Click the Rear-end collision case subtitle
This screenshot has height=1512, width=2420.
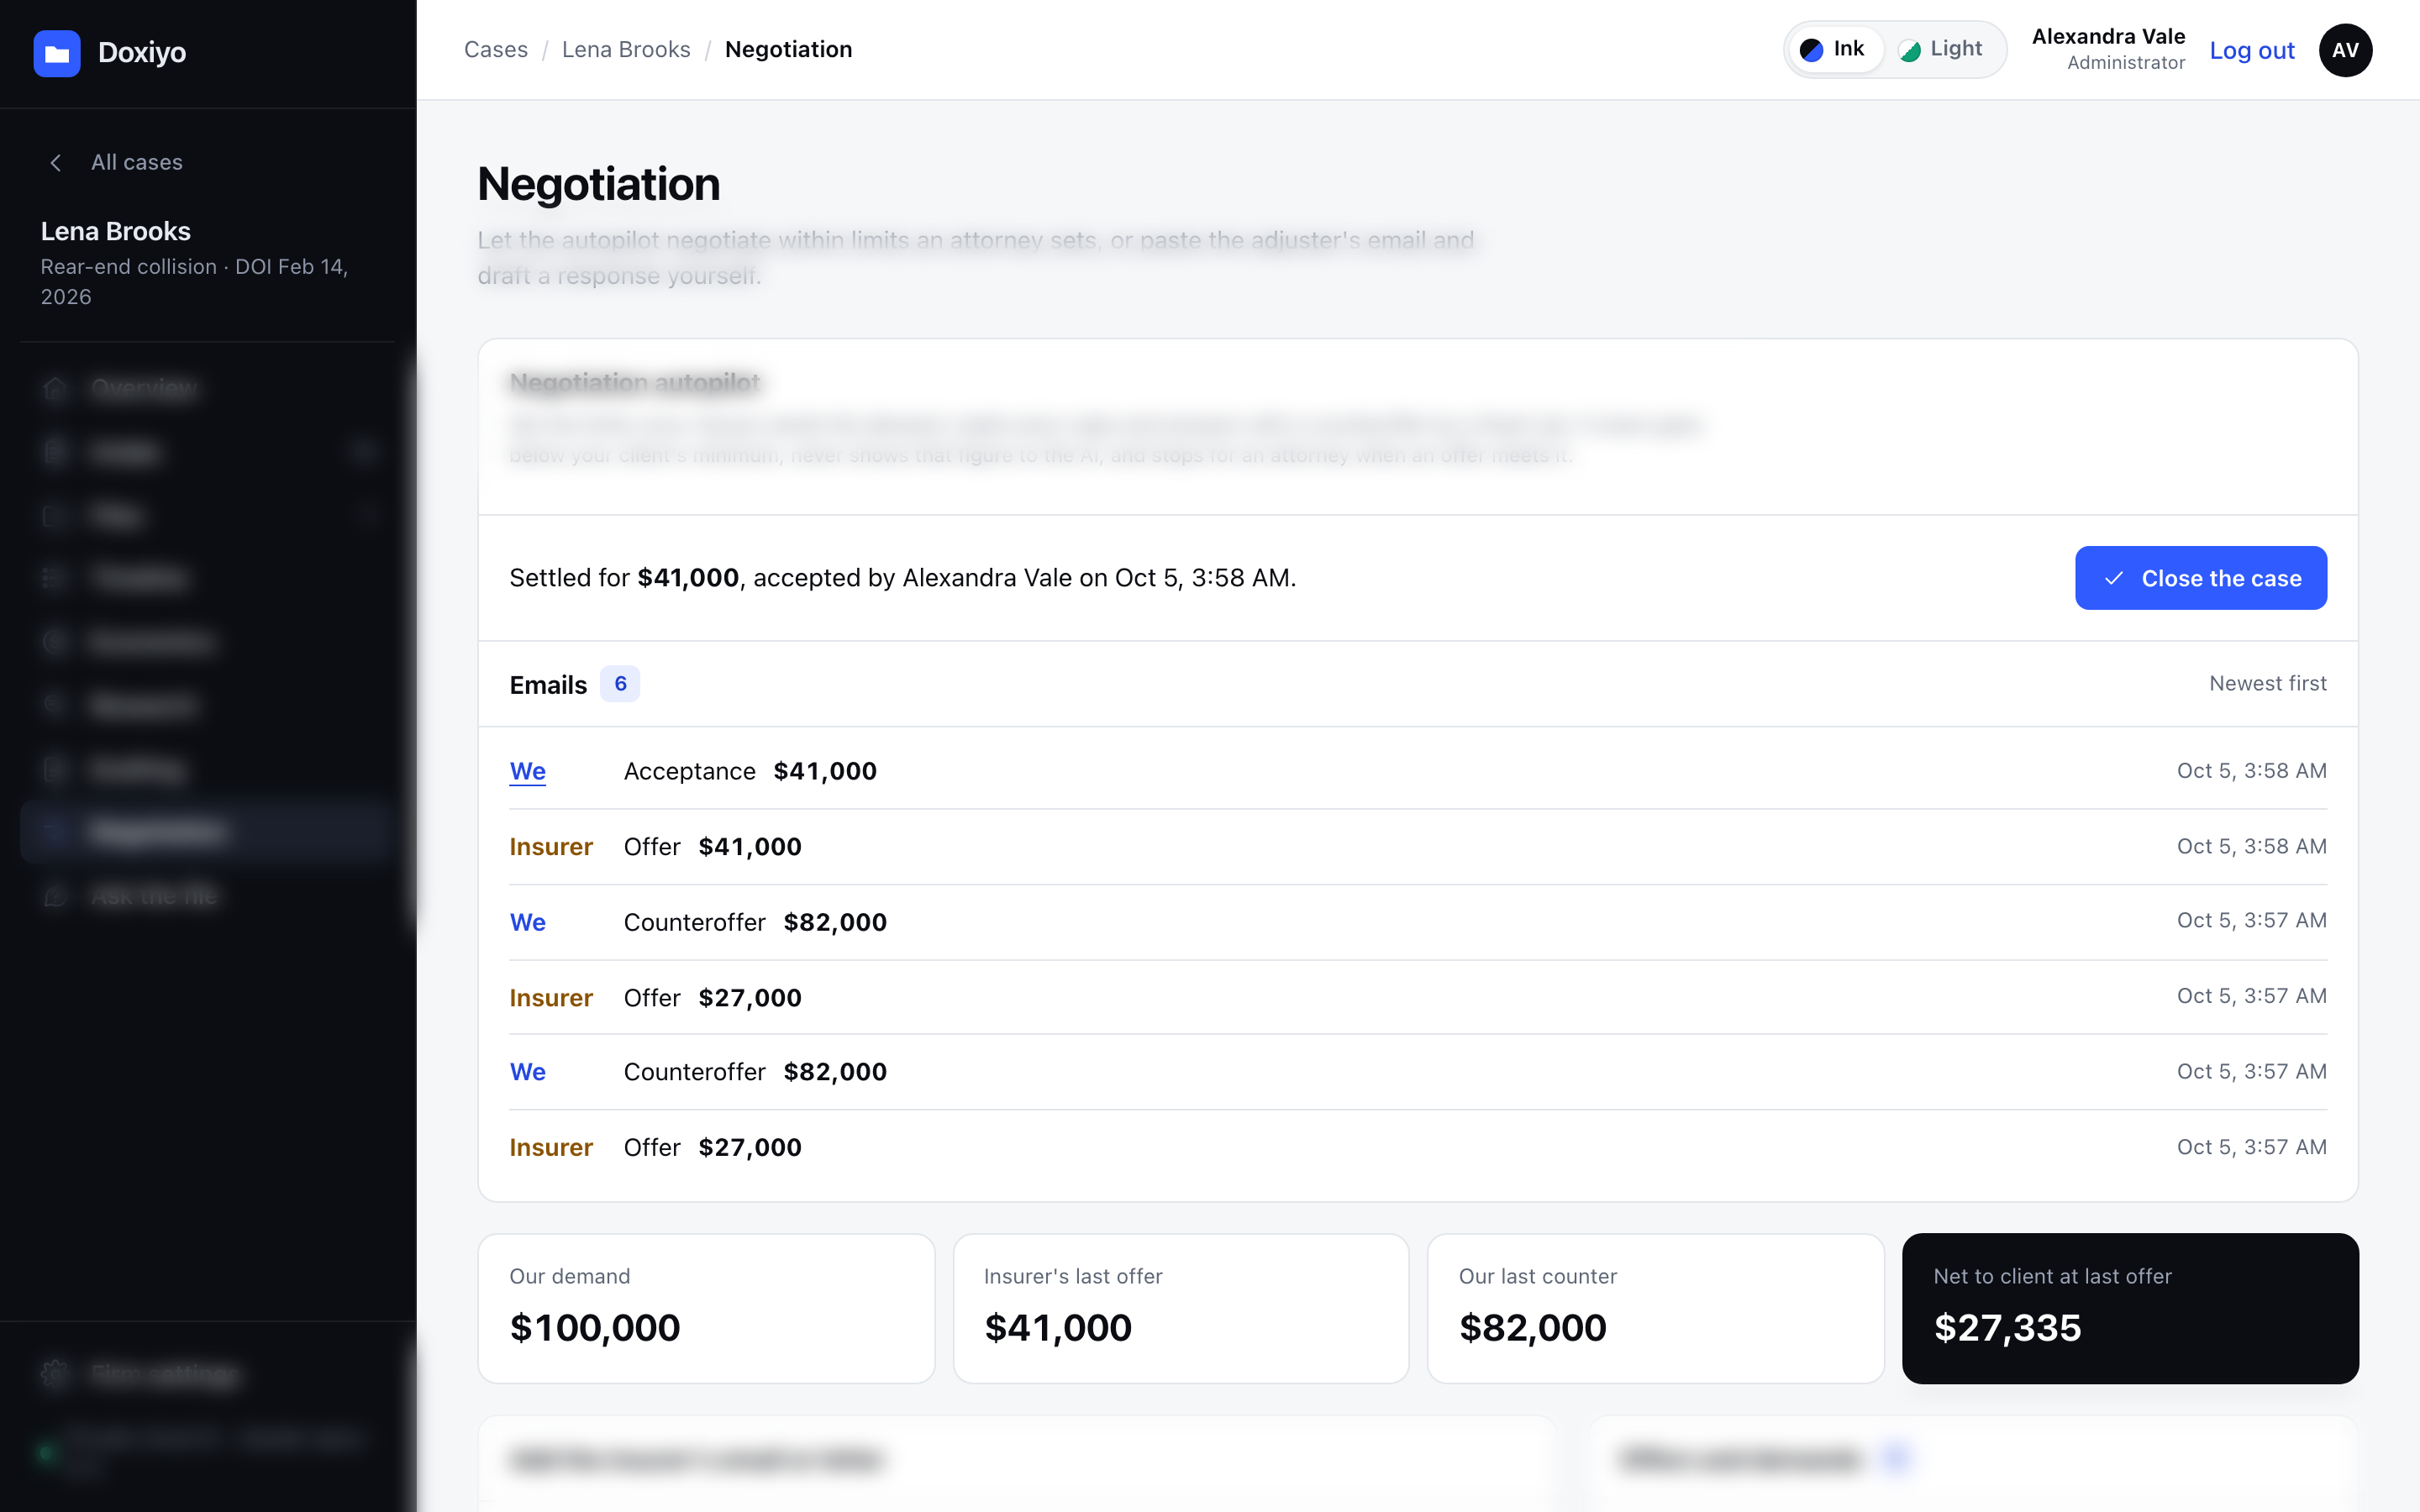click(x=194, y=282)
